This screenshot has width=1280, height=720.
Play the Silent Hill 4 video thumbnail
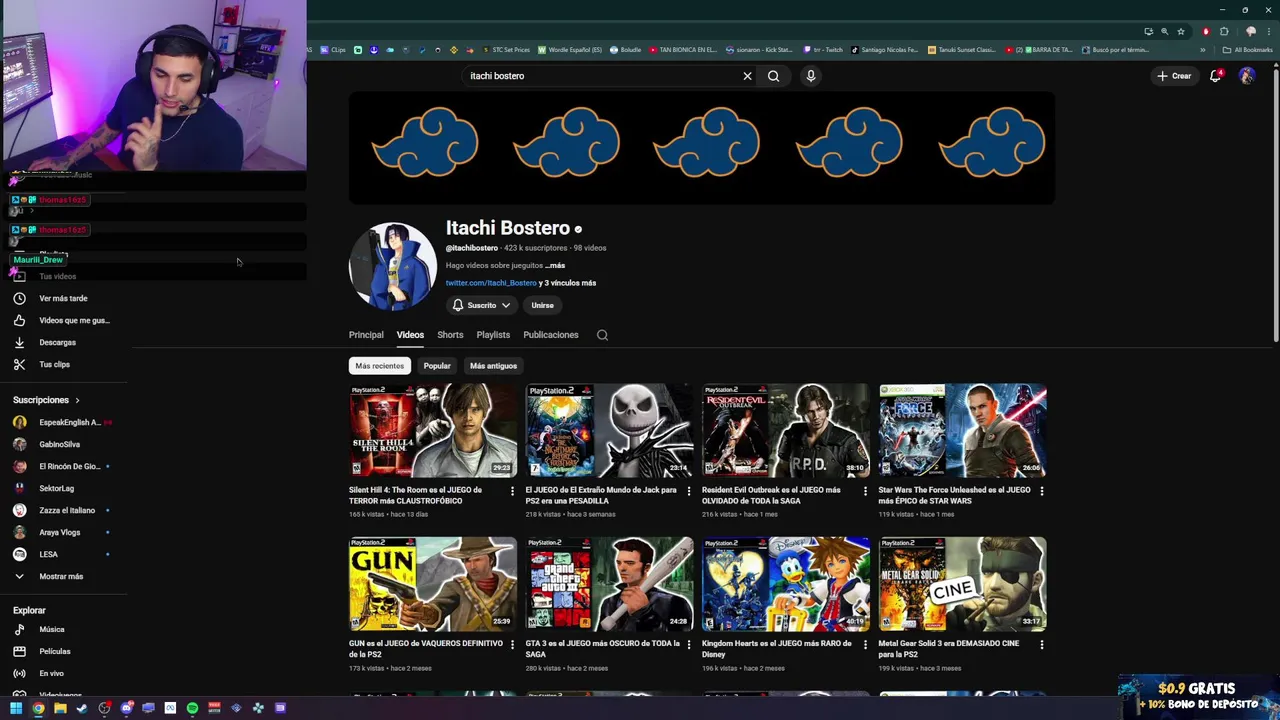pos(432,430)
